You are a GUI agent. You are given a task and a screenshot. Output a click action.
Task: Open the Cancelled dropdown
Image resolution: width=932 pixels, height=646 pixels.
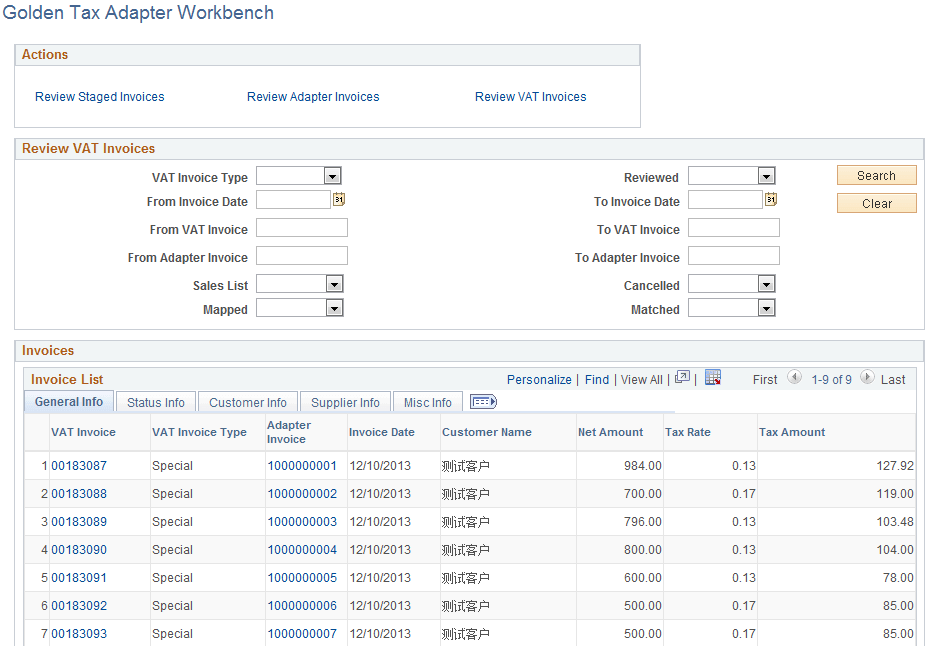click(x=764, y=283)
